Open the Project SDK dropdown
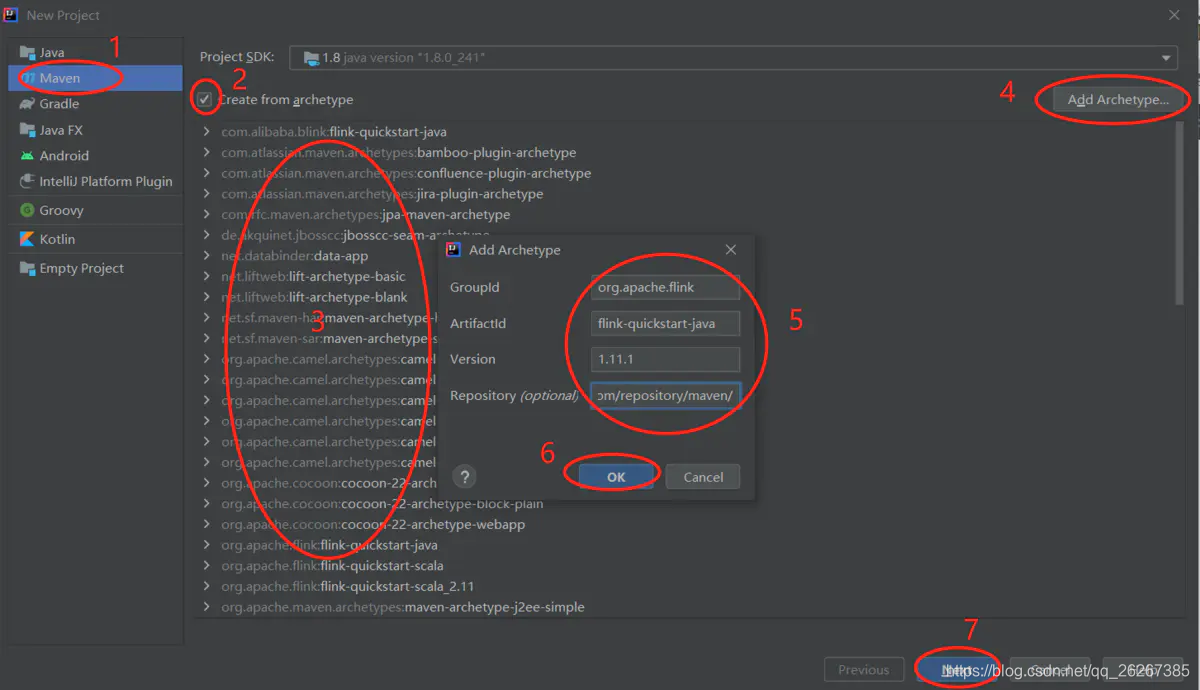The width and height of the screenshot is (1200, 690). [734, 58]
